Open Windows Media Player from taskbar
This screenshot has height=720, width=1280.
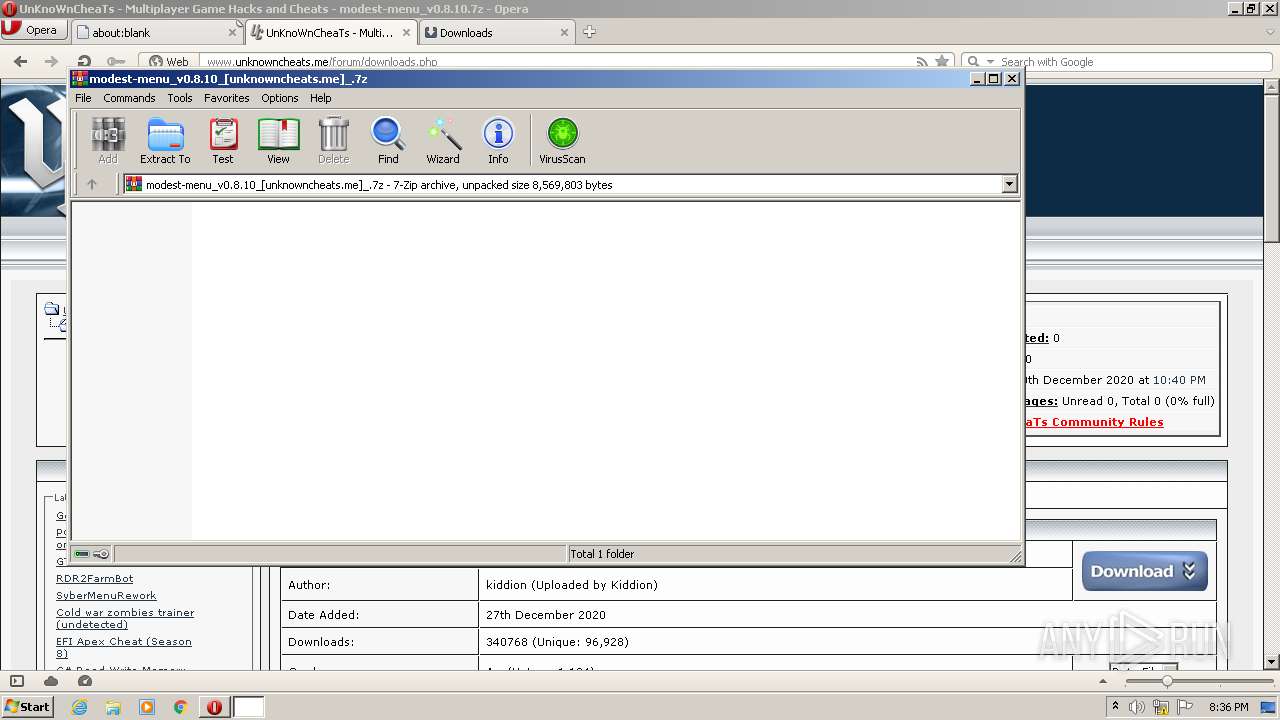click(x=147, y=707)
